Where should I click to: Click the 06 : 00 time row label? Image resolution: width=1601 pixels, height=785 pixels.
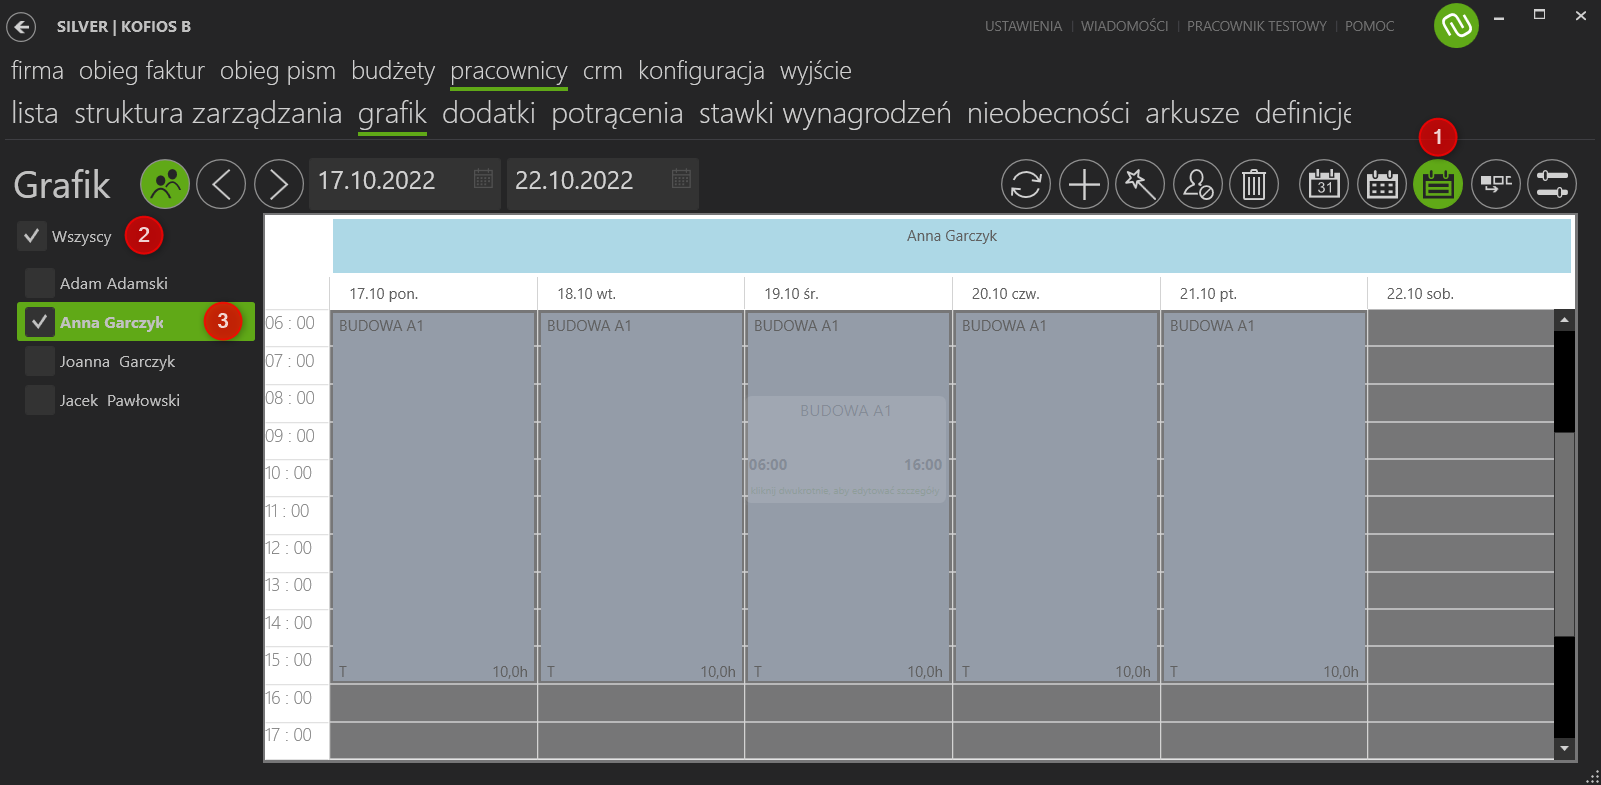coord(290,323)
